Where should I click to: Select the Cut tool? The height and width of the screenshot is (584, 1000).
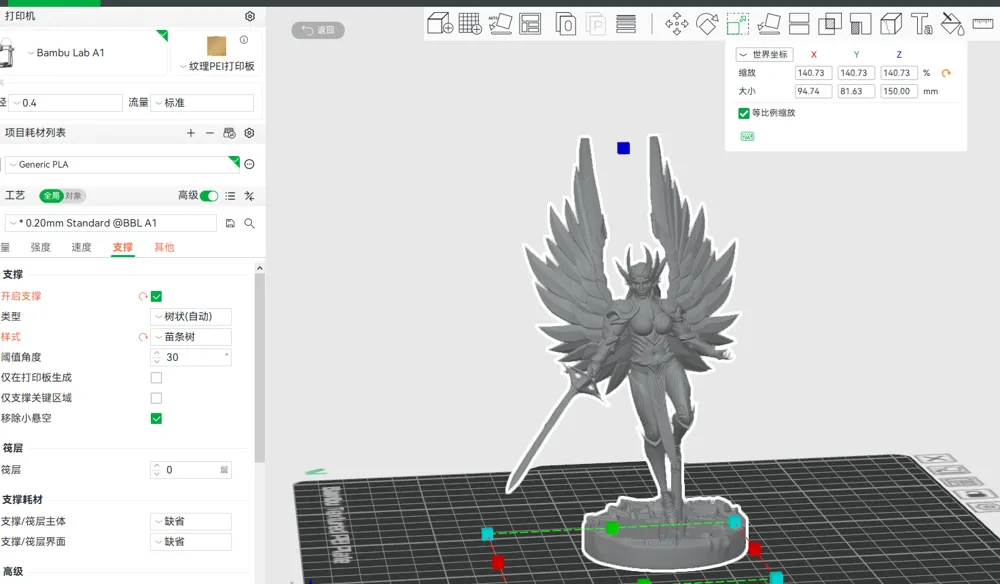(799, 24)
